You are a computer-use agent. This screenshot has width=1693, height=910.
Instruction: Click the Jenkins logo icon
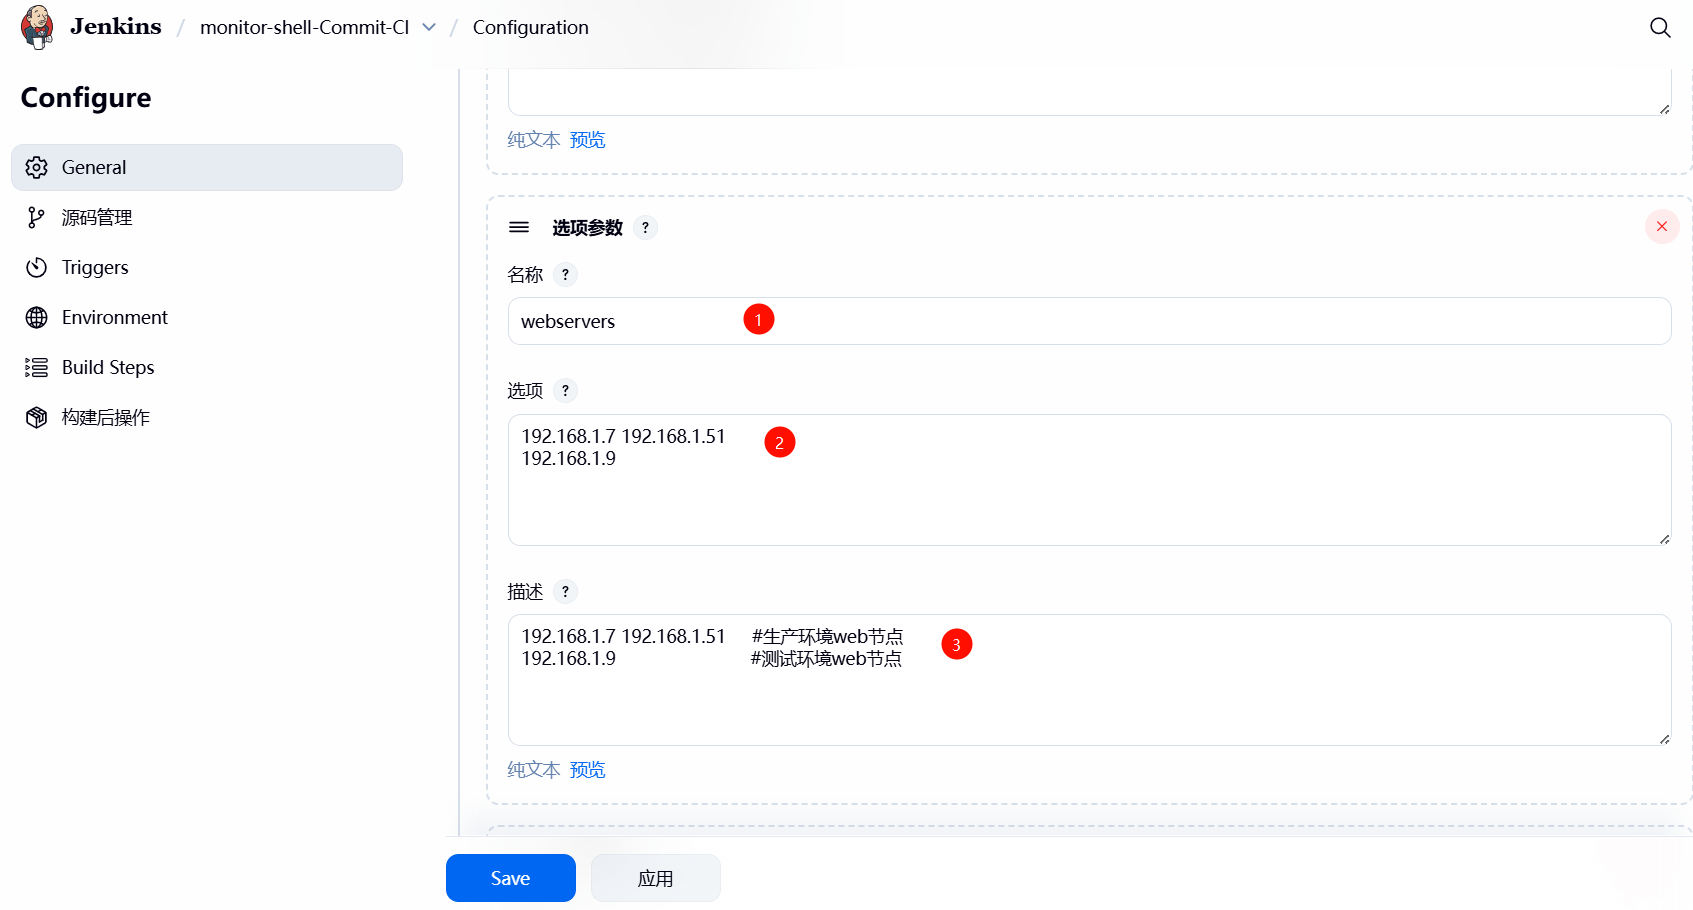click(x=37, y=27)
